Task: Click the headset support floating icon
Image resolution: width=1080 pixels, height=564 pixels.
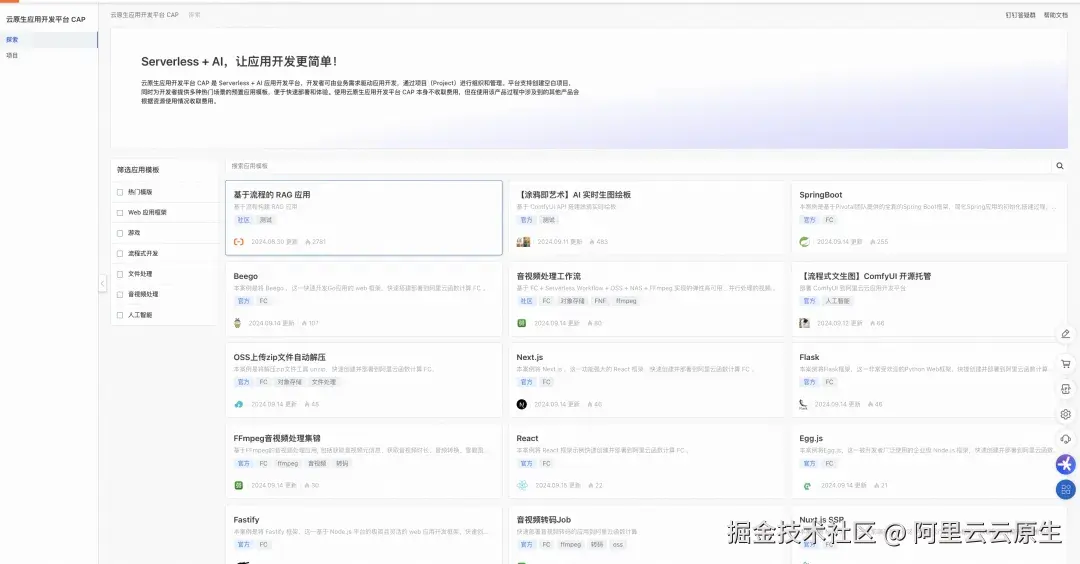Action: [1066, 439]
